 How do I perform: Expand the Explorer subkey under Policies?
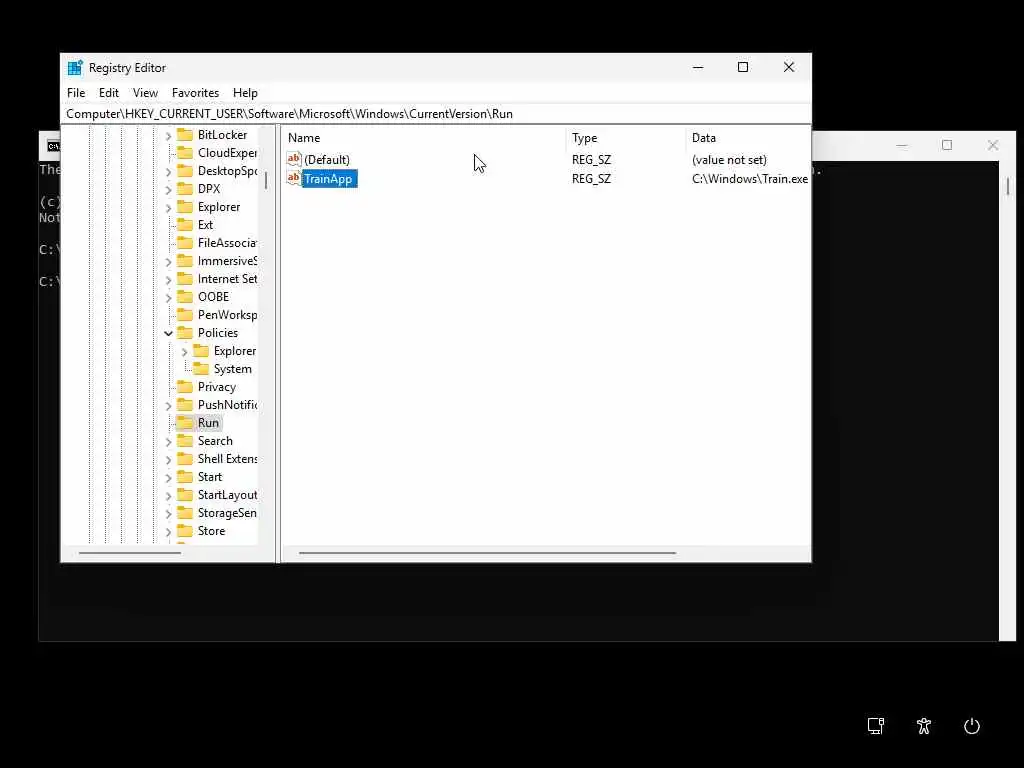coord(184,351)
